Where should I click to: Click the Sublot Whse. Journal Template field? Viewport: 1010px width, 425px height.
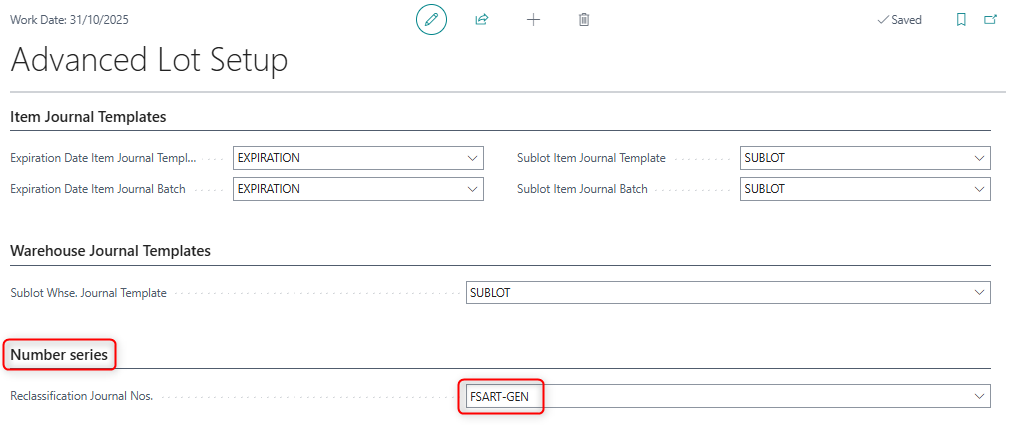715,293
